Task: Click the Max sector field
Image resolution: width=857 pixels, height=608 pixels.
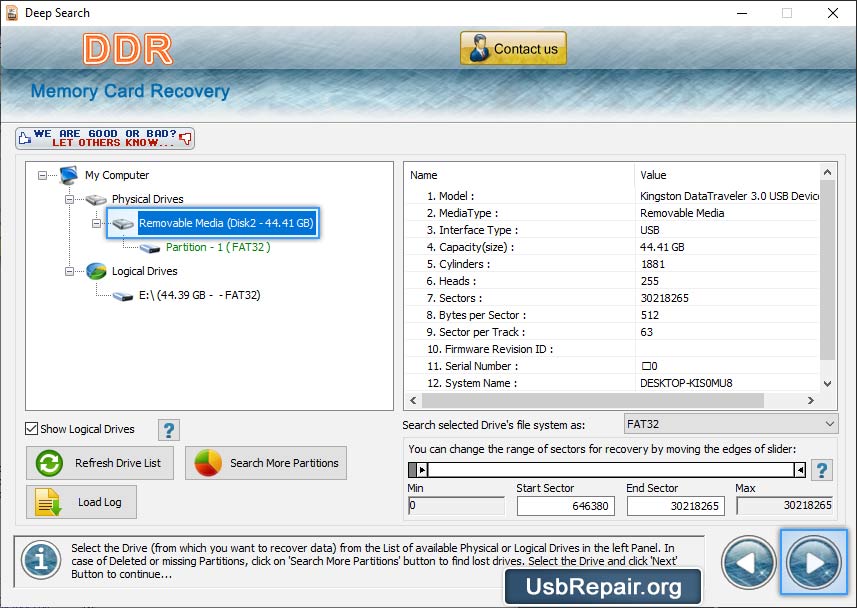Action: [x=785, y=506]
